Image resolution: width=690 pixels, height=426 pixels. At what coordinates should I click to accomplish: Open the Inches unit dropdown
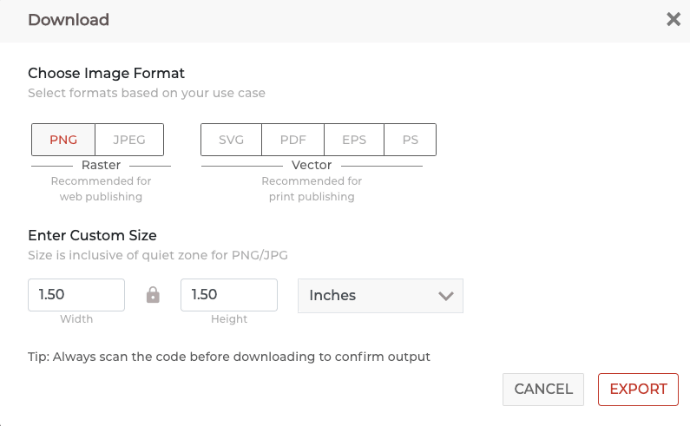(x=381, y=295)
